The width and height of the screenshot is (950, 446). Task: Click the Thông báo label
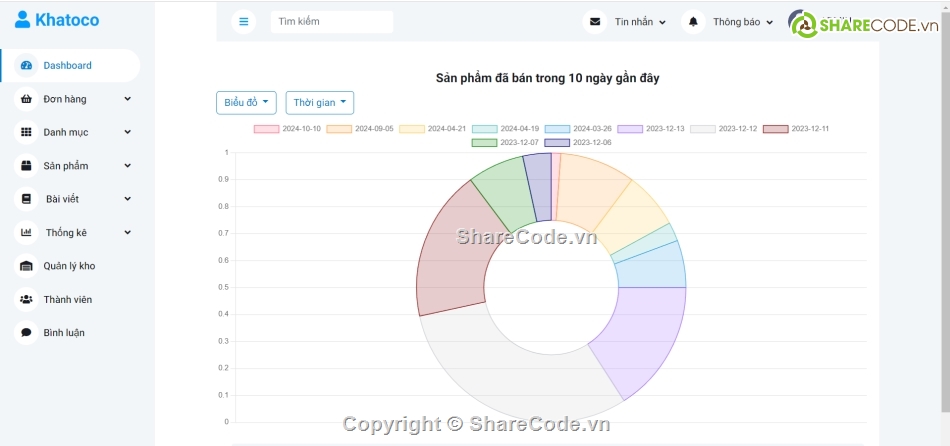tap(736, 22)
